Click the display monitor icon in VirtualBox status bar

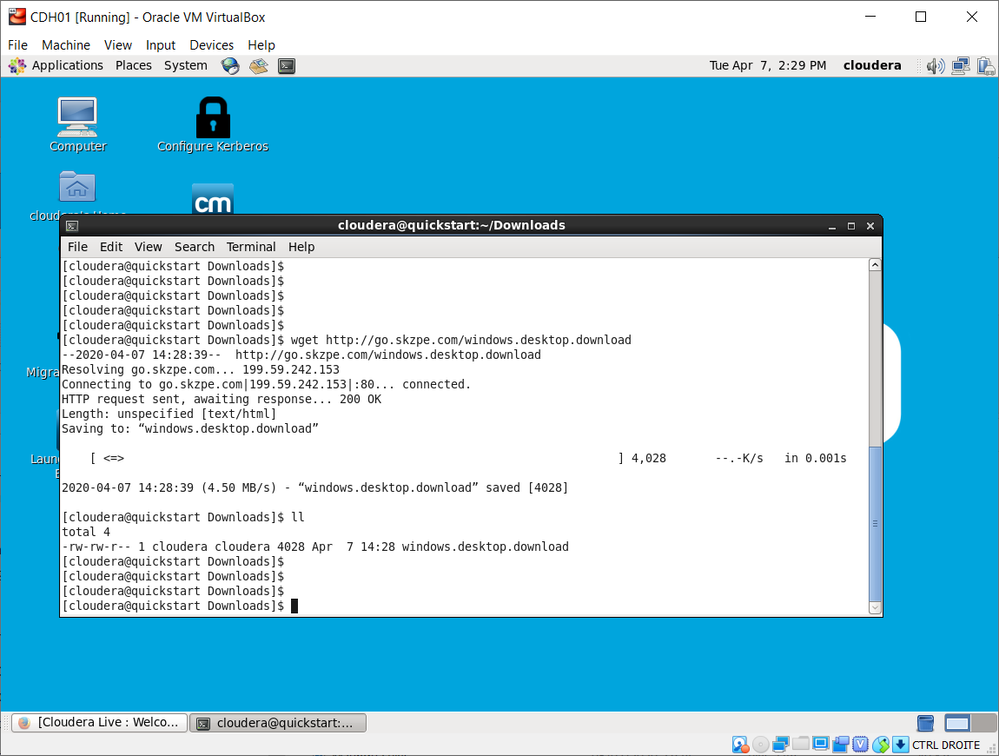[x=821, y=743]
